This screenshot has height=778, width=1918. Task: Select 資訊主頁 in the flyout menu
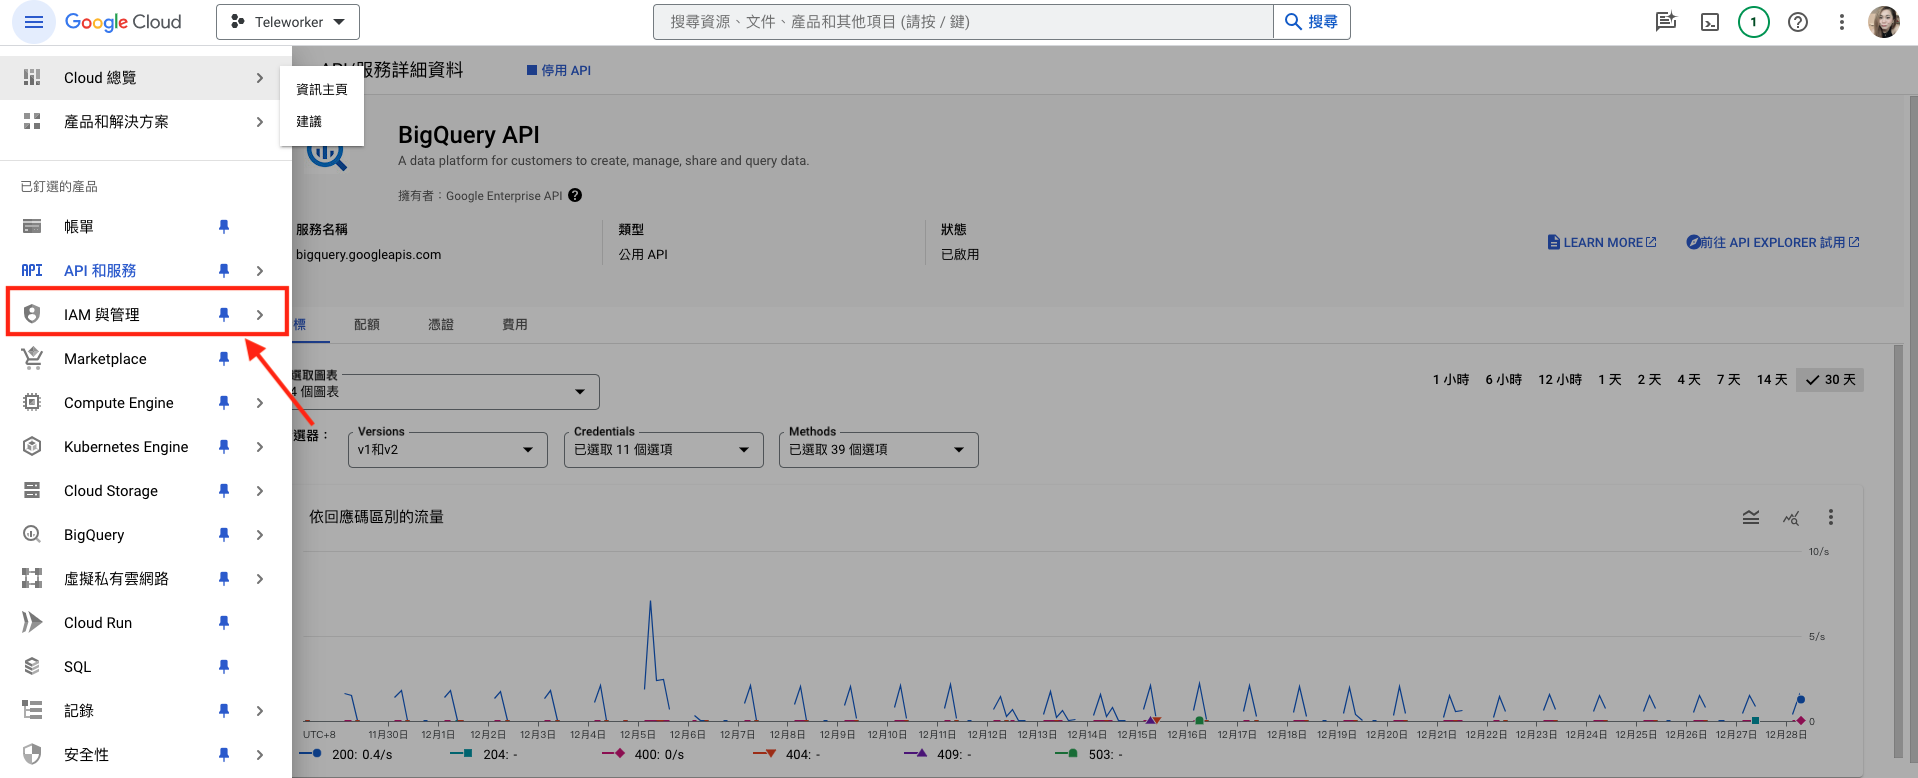click(322, 89)
